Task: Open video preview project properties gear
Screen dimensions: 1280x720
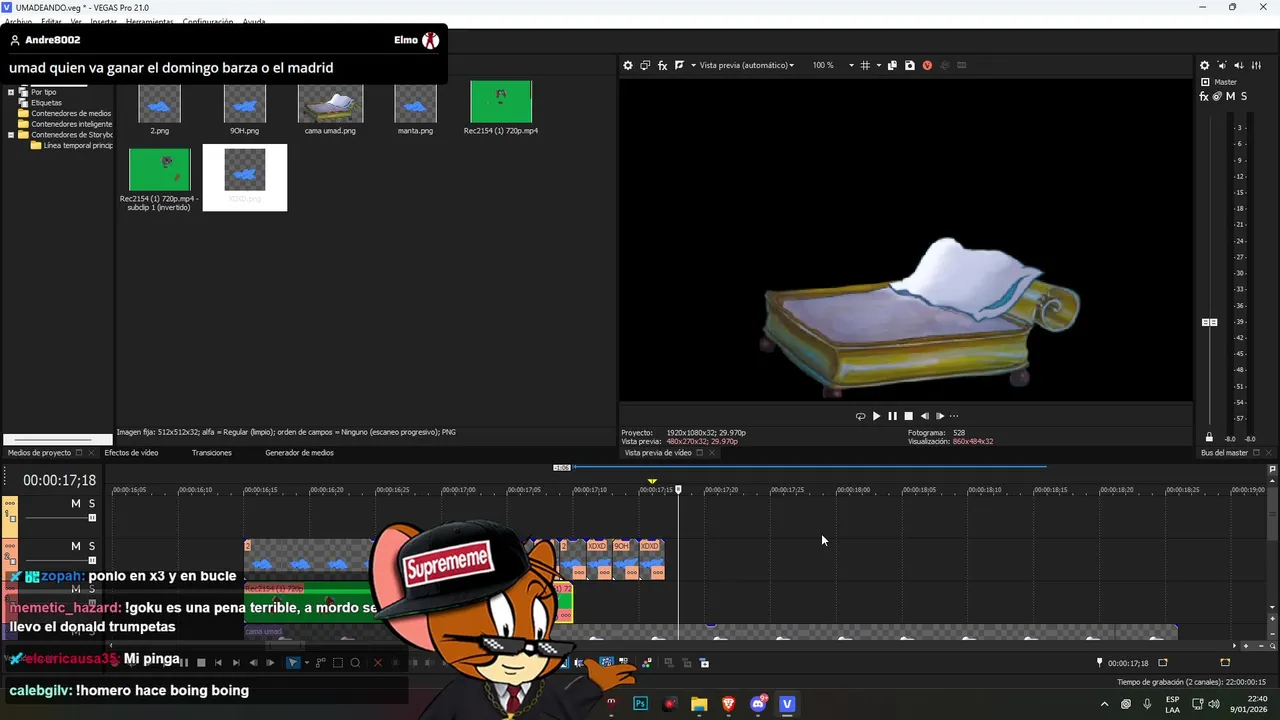Action: pyautogui.click(x=628, y=65)
